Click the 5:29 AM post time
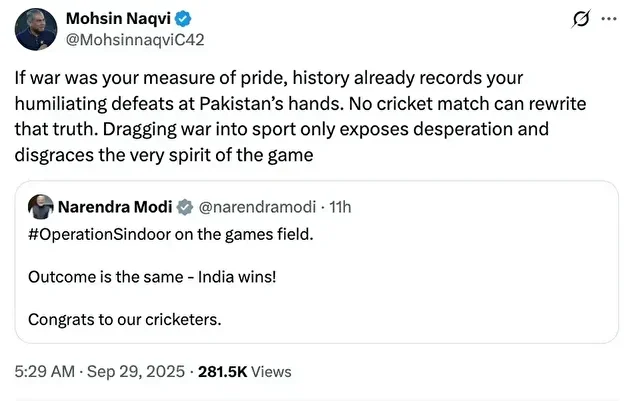629x401 pixels. click(x=44, y=371)
